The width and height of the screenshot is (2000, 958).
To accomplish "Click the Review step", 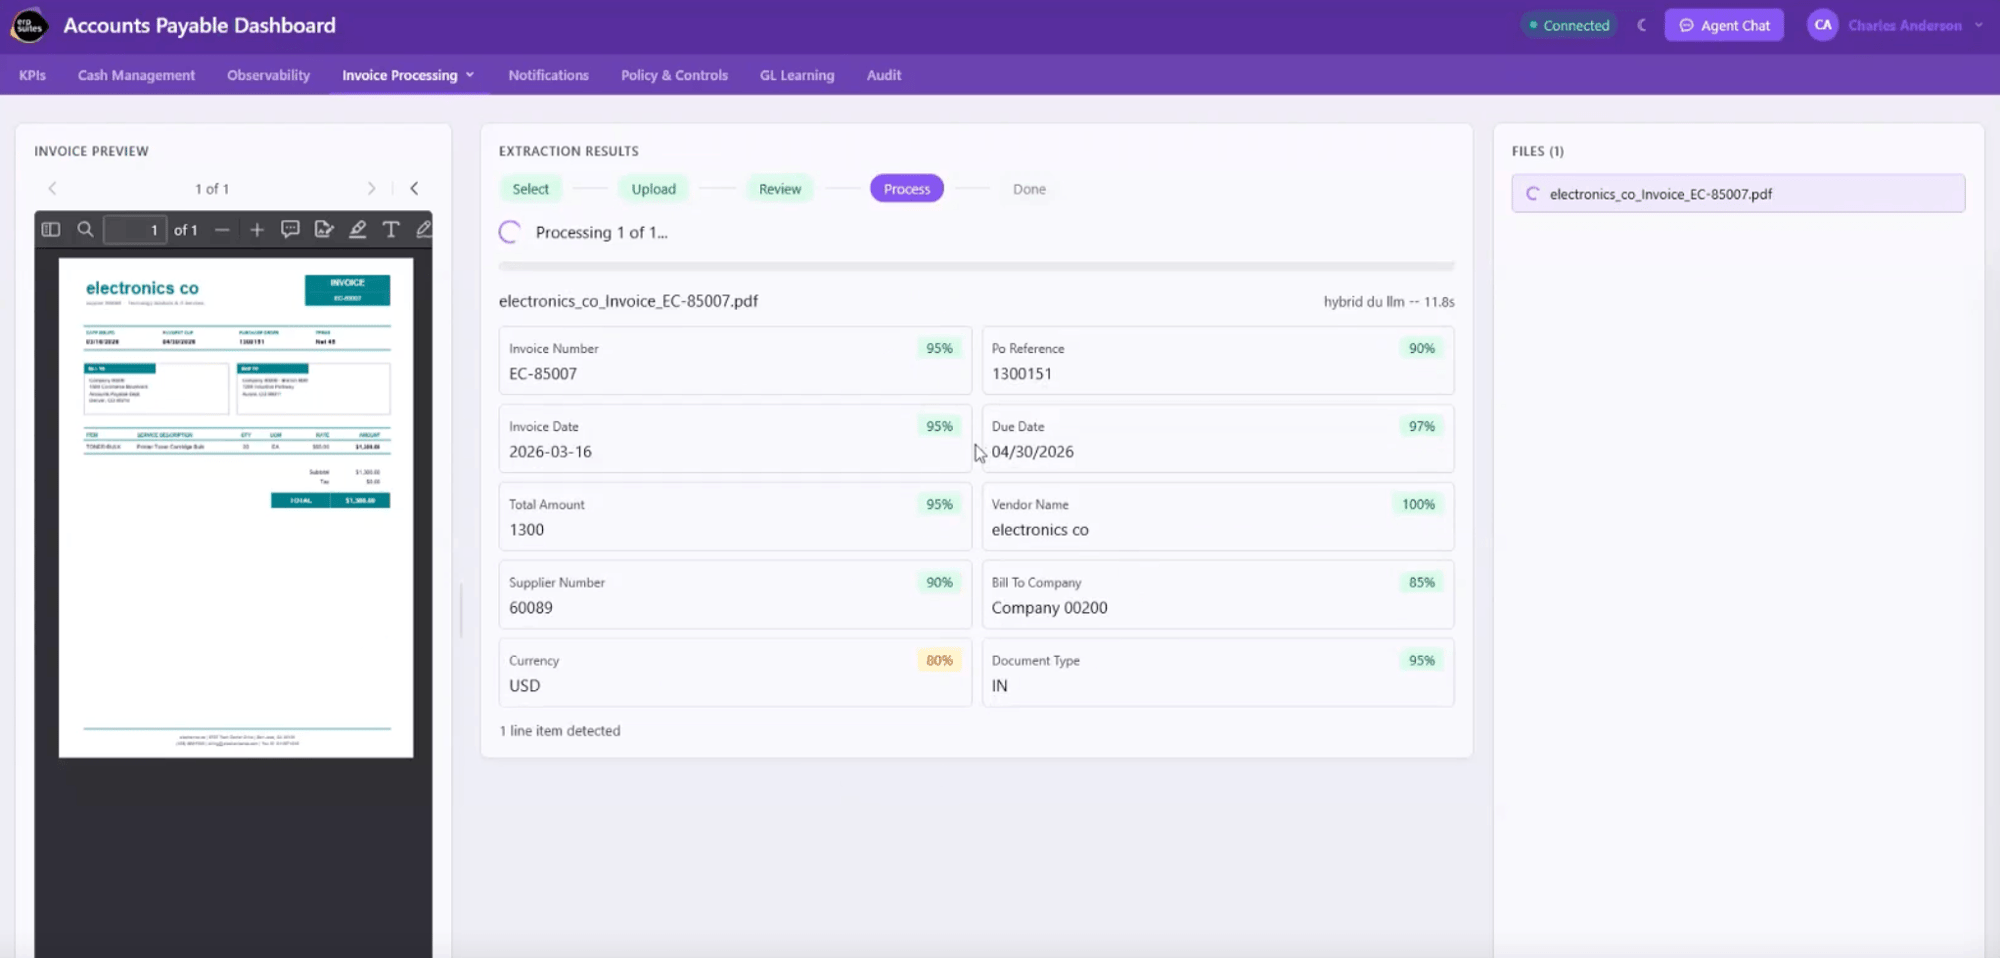I will tap(780, 189).
